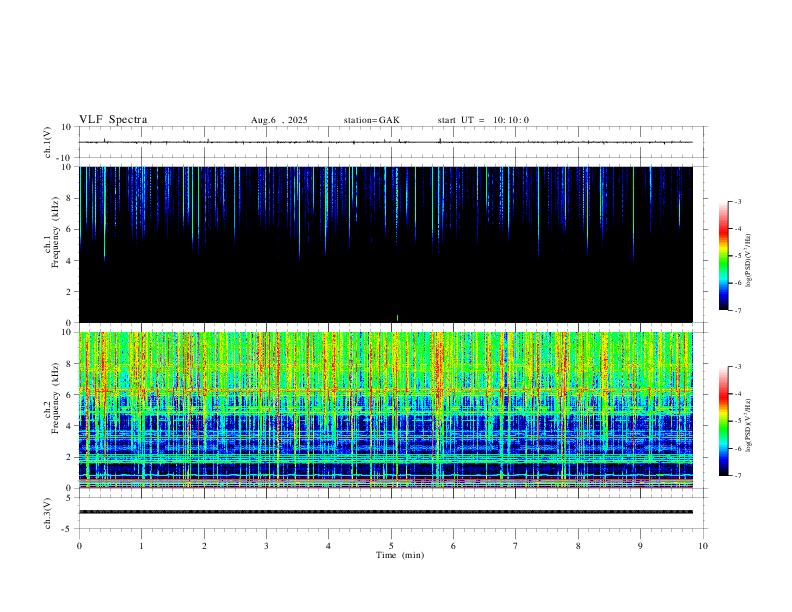Click the "ch.1(V)" waveform axis label
The image size is (792, 612).
coord(48,142)
